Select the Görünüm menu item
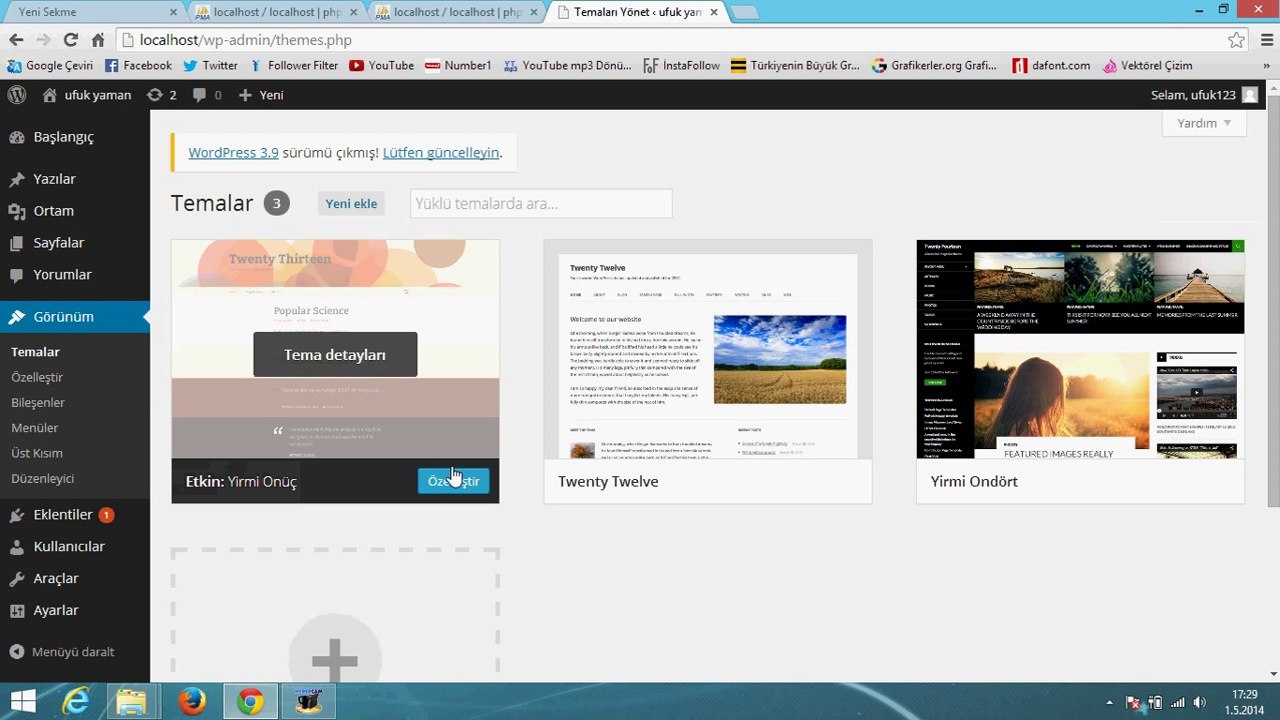Image resolution: width=1280 pixels, height=720 pixels. click(x=75, y=317)
